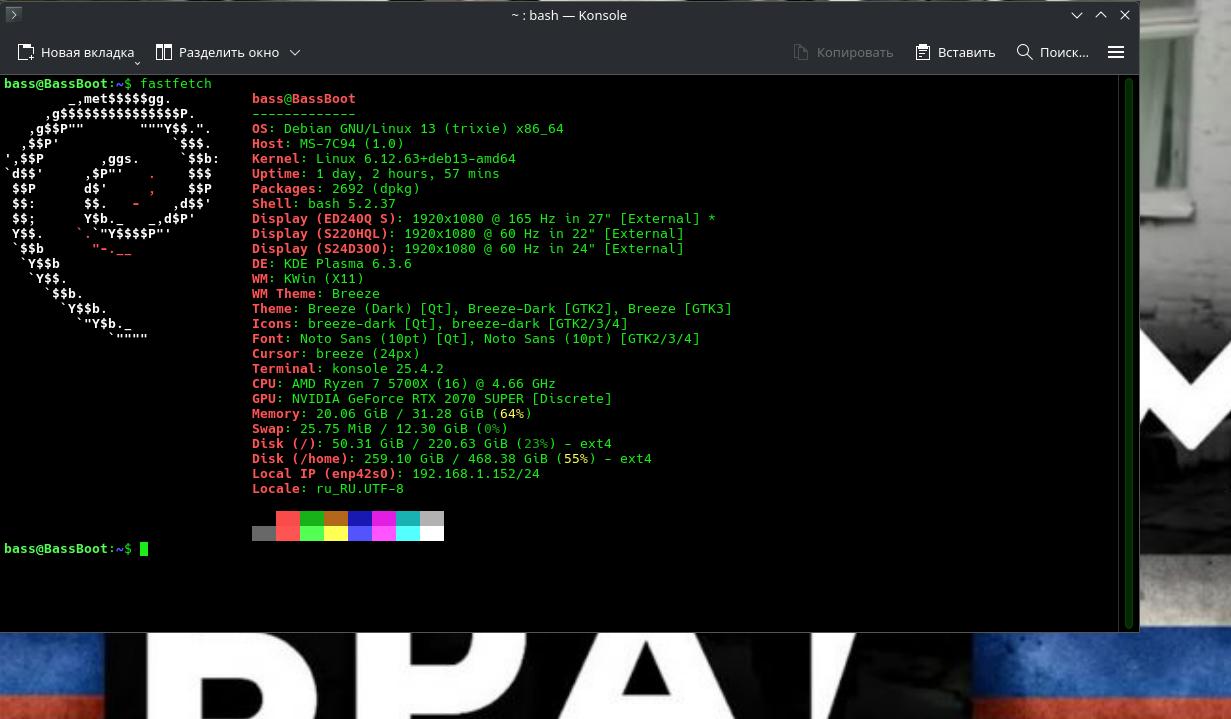Click the Local IP address line
1231x719 pixels.
point(395,474)
